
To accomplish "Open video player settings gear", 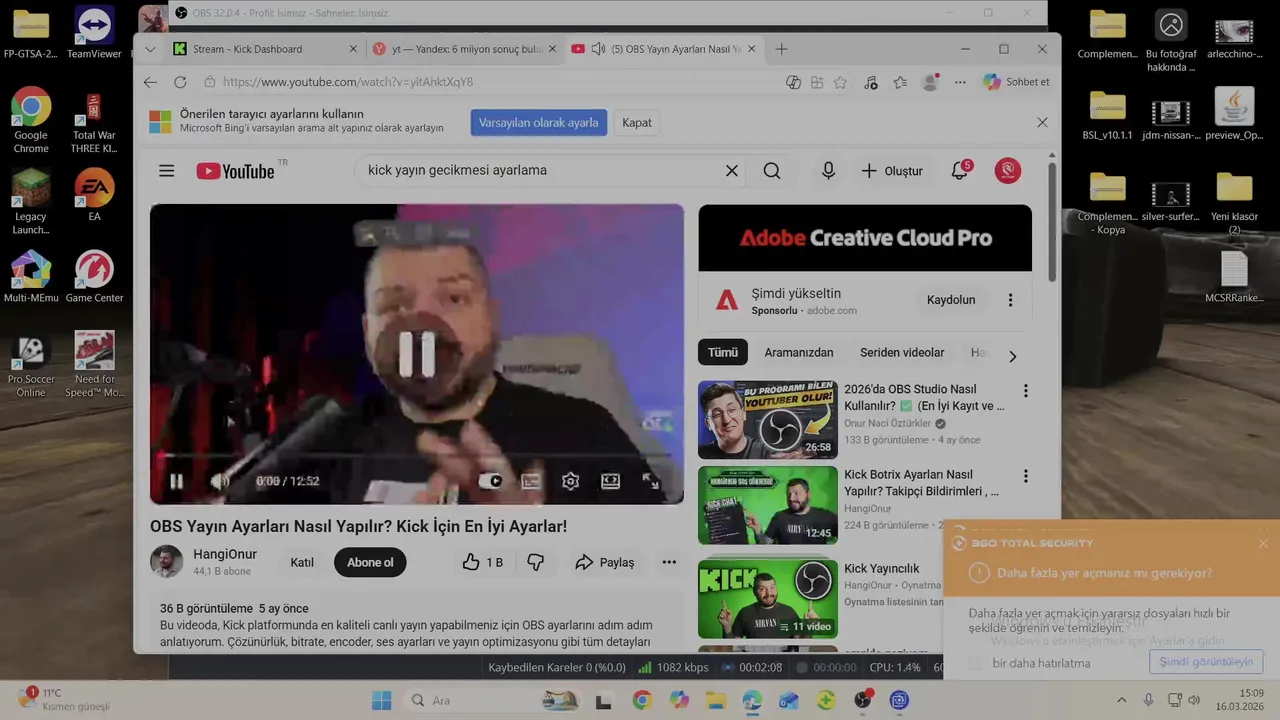I will [570, 481].
